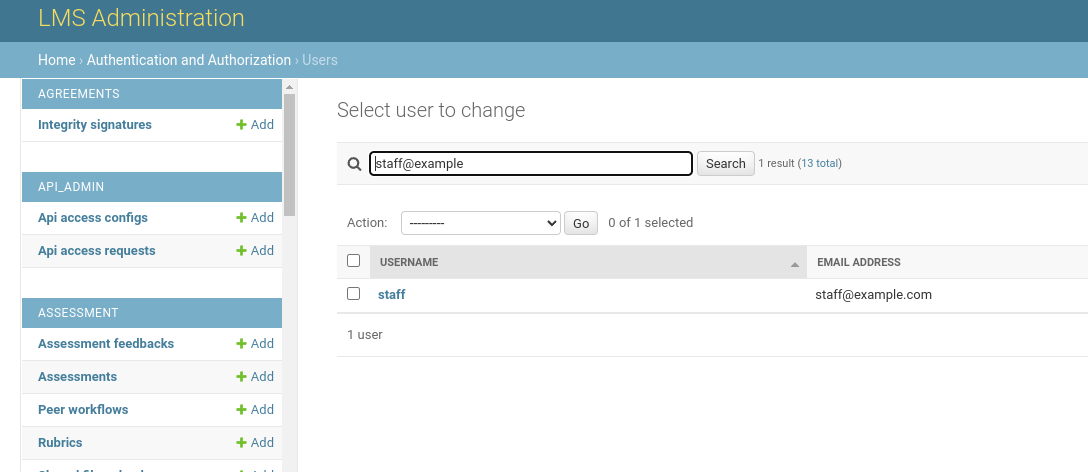Open the staff user link
Screen dimensions: 1088x472
[x=391, y=294]
